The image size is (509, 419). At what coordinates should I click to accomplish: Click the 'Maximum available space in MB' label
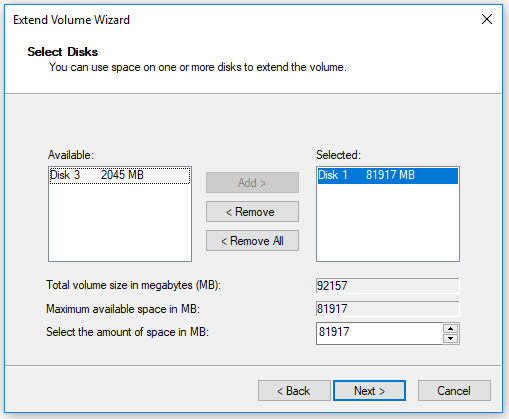[x=123, y=309]
